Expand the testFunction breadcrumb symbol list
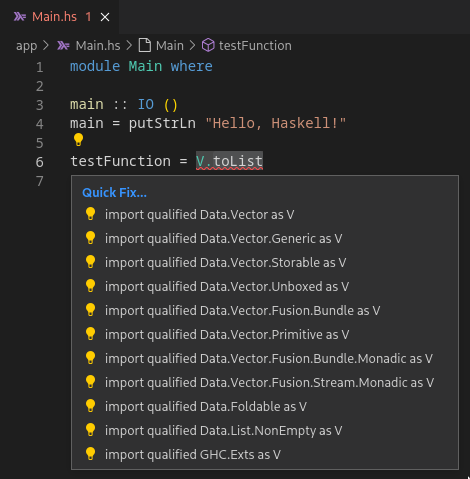The height and width of the screenshot is (479, 470). [x=255, y=45]
